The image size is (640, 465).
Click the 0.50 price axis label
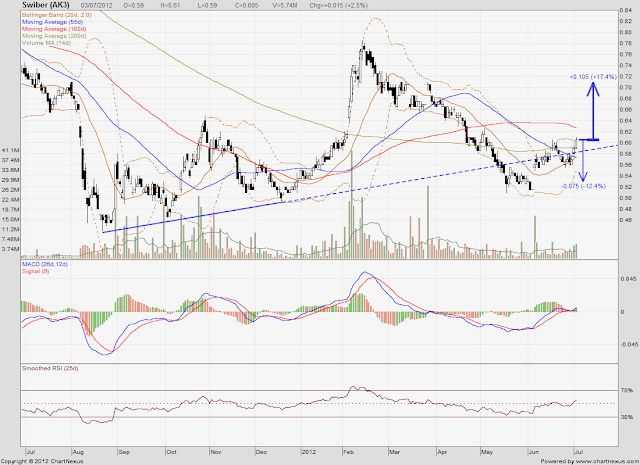pyautogui.click(x=626, y=198)
